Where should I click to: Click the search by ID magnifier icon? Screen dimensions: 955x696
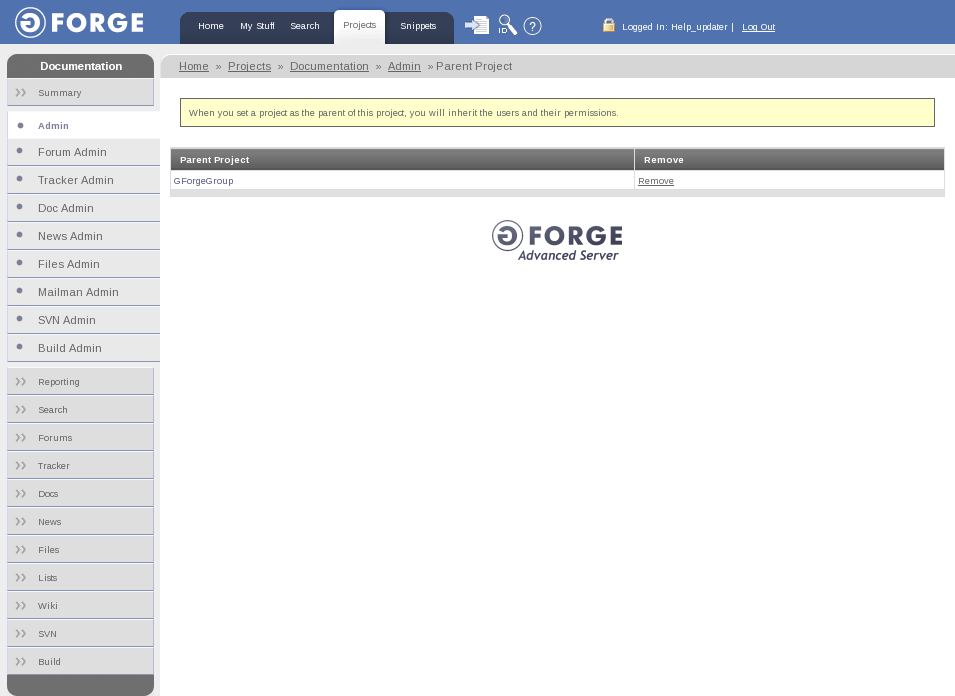(507, 25)
